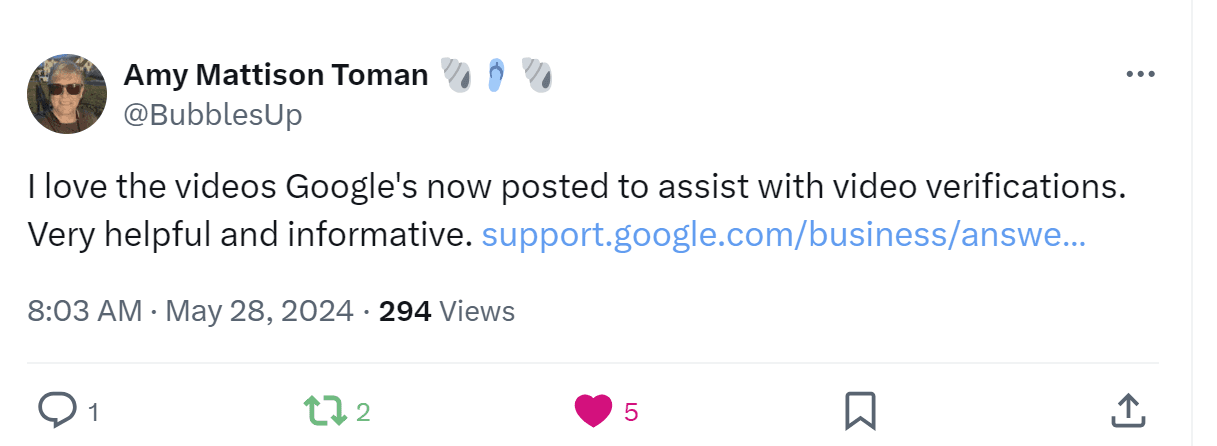Screen dimensions: 1217x446
Task: Toggle the pink heart like icon
Action: (593, 410)
